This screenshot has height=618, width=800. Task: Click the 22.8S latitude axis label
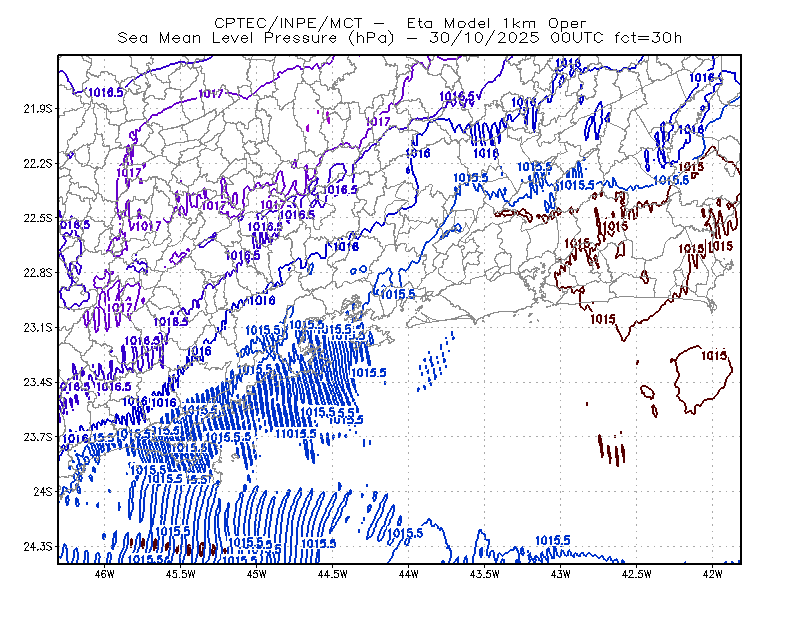(38, 273)
